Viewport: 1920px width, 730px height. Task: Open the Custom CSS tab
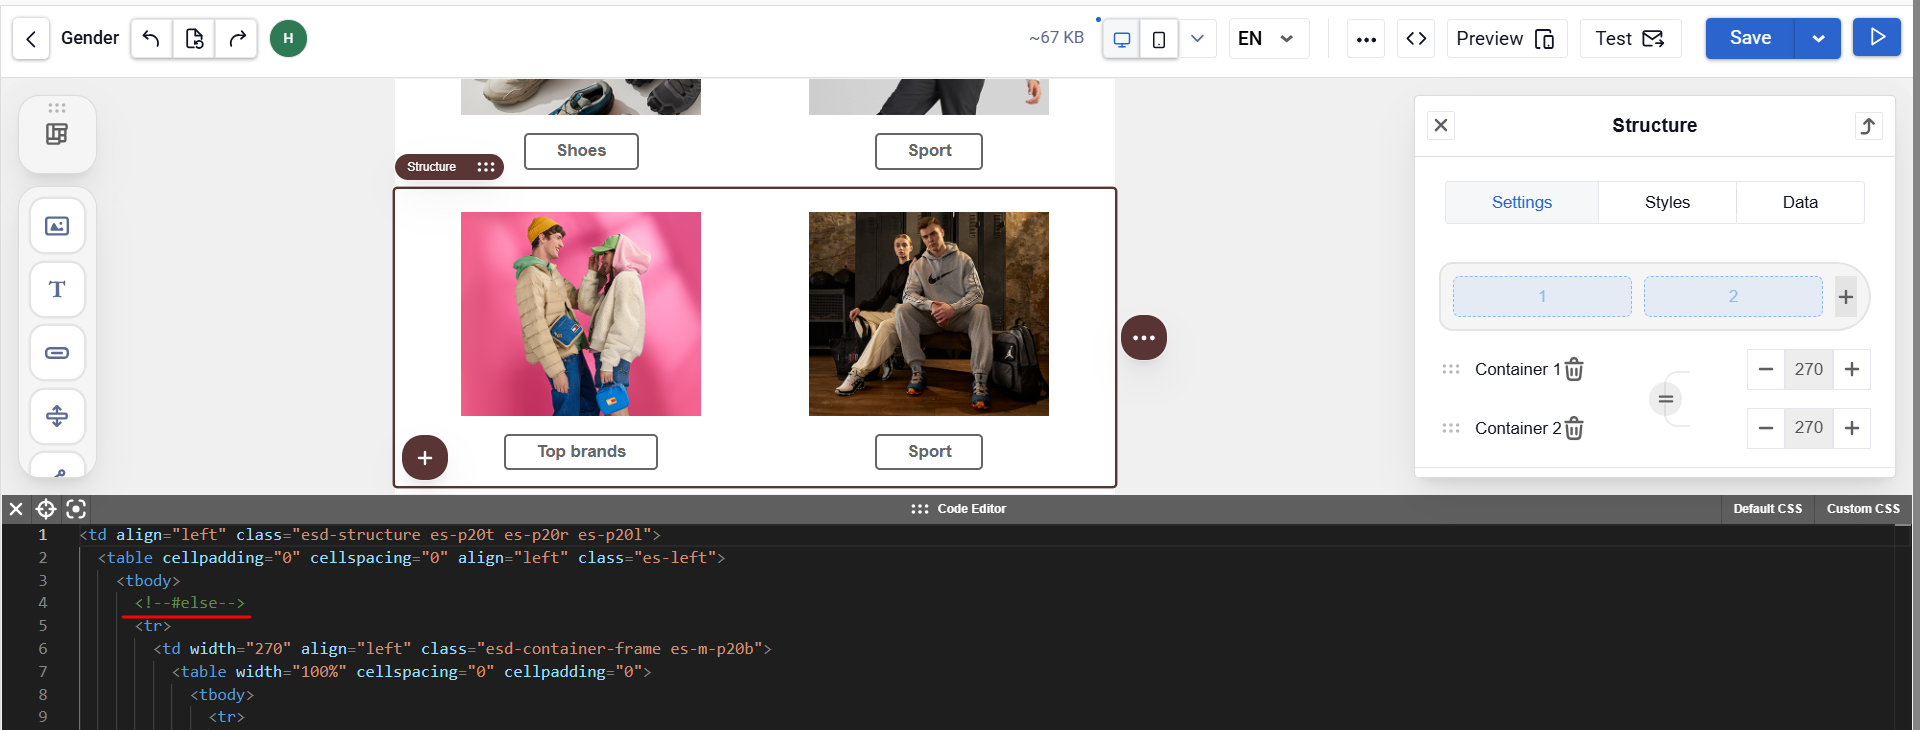(1863, 509)
